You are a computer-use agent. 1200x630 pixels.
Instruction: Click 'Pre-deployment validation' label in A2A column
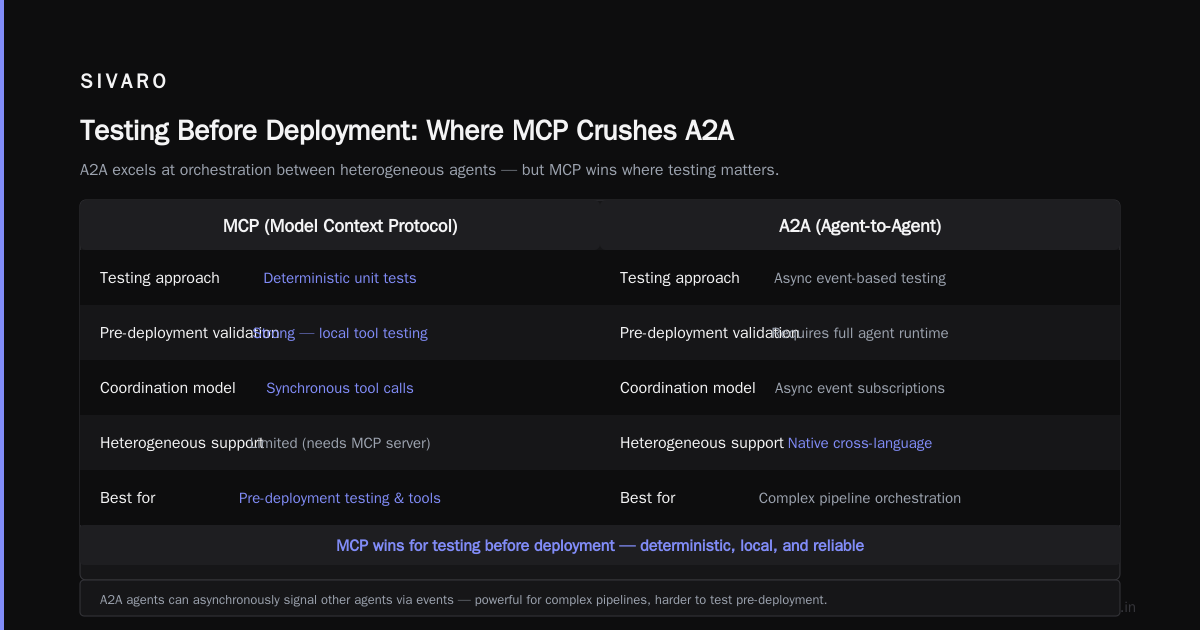(709, 333)
